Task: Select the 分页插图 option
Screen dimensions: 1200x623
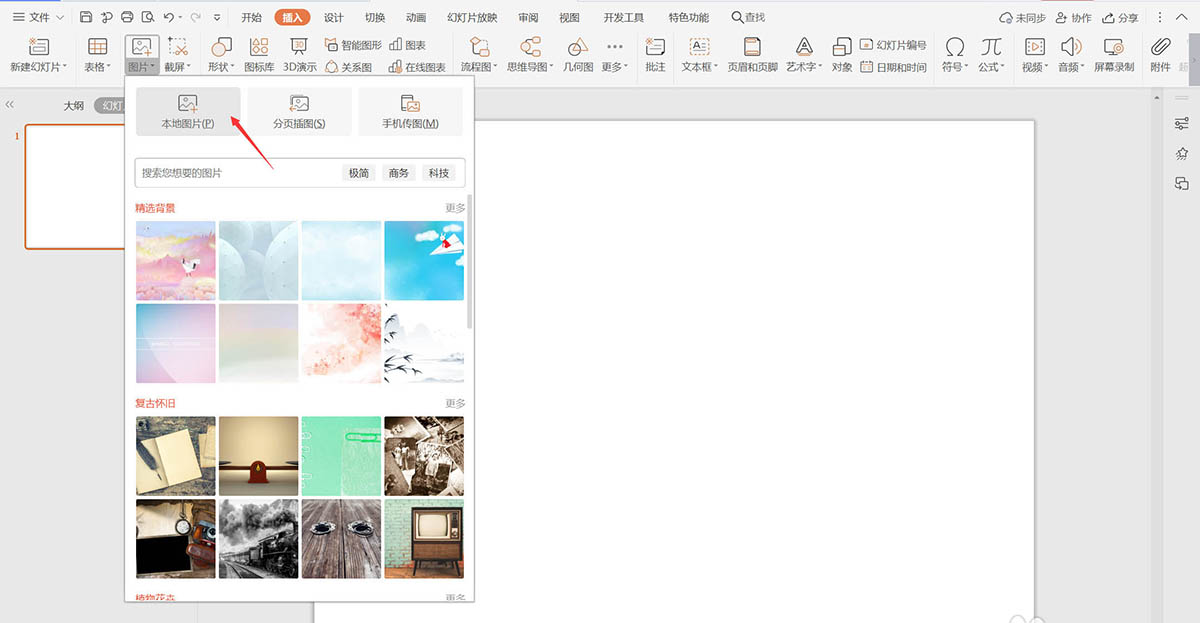Action: pos(299,111)
